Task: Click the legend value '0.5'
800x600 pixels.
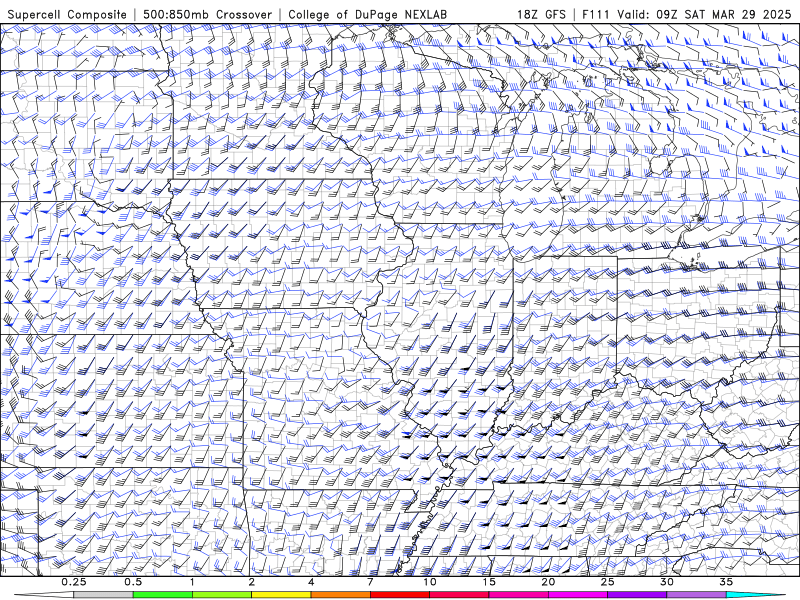Action: 133,582
